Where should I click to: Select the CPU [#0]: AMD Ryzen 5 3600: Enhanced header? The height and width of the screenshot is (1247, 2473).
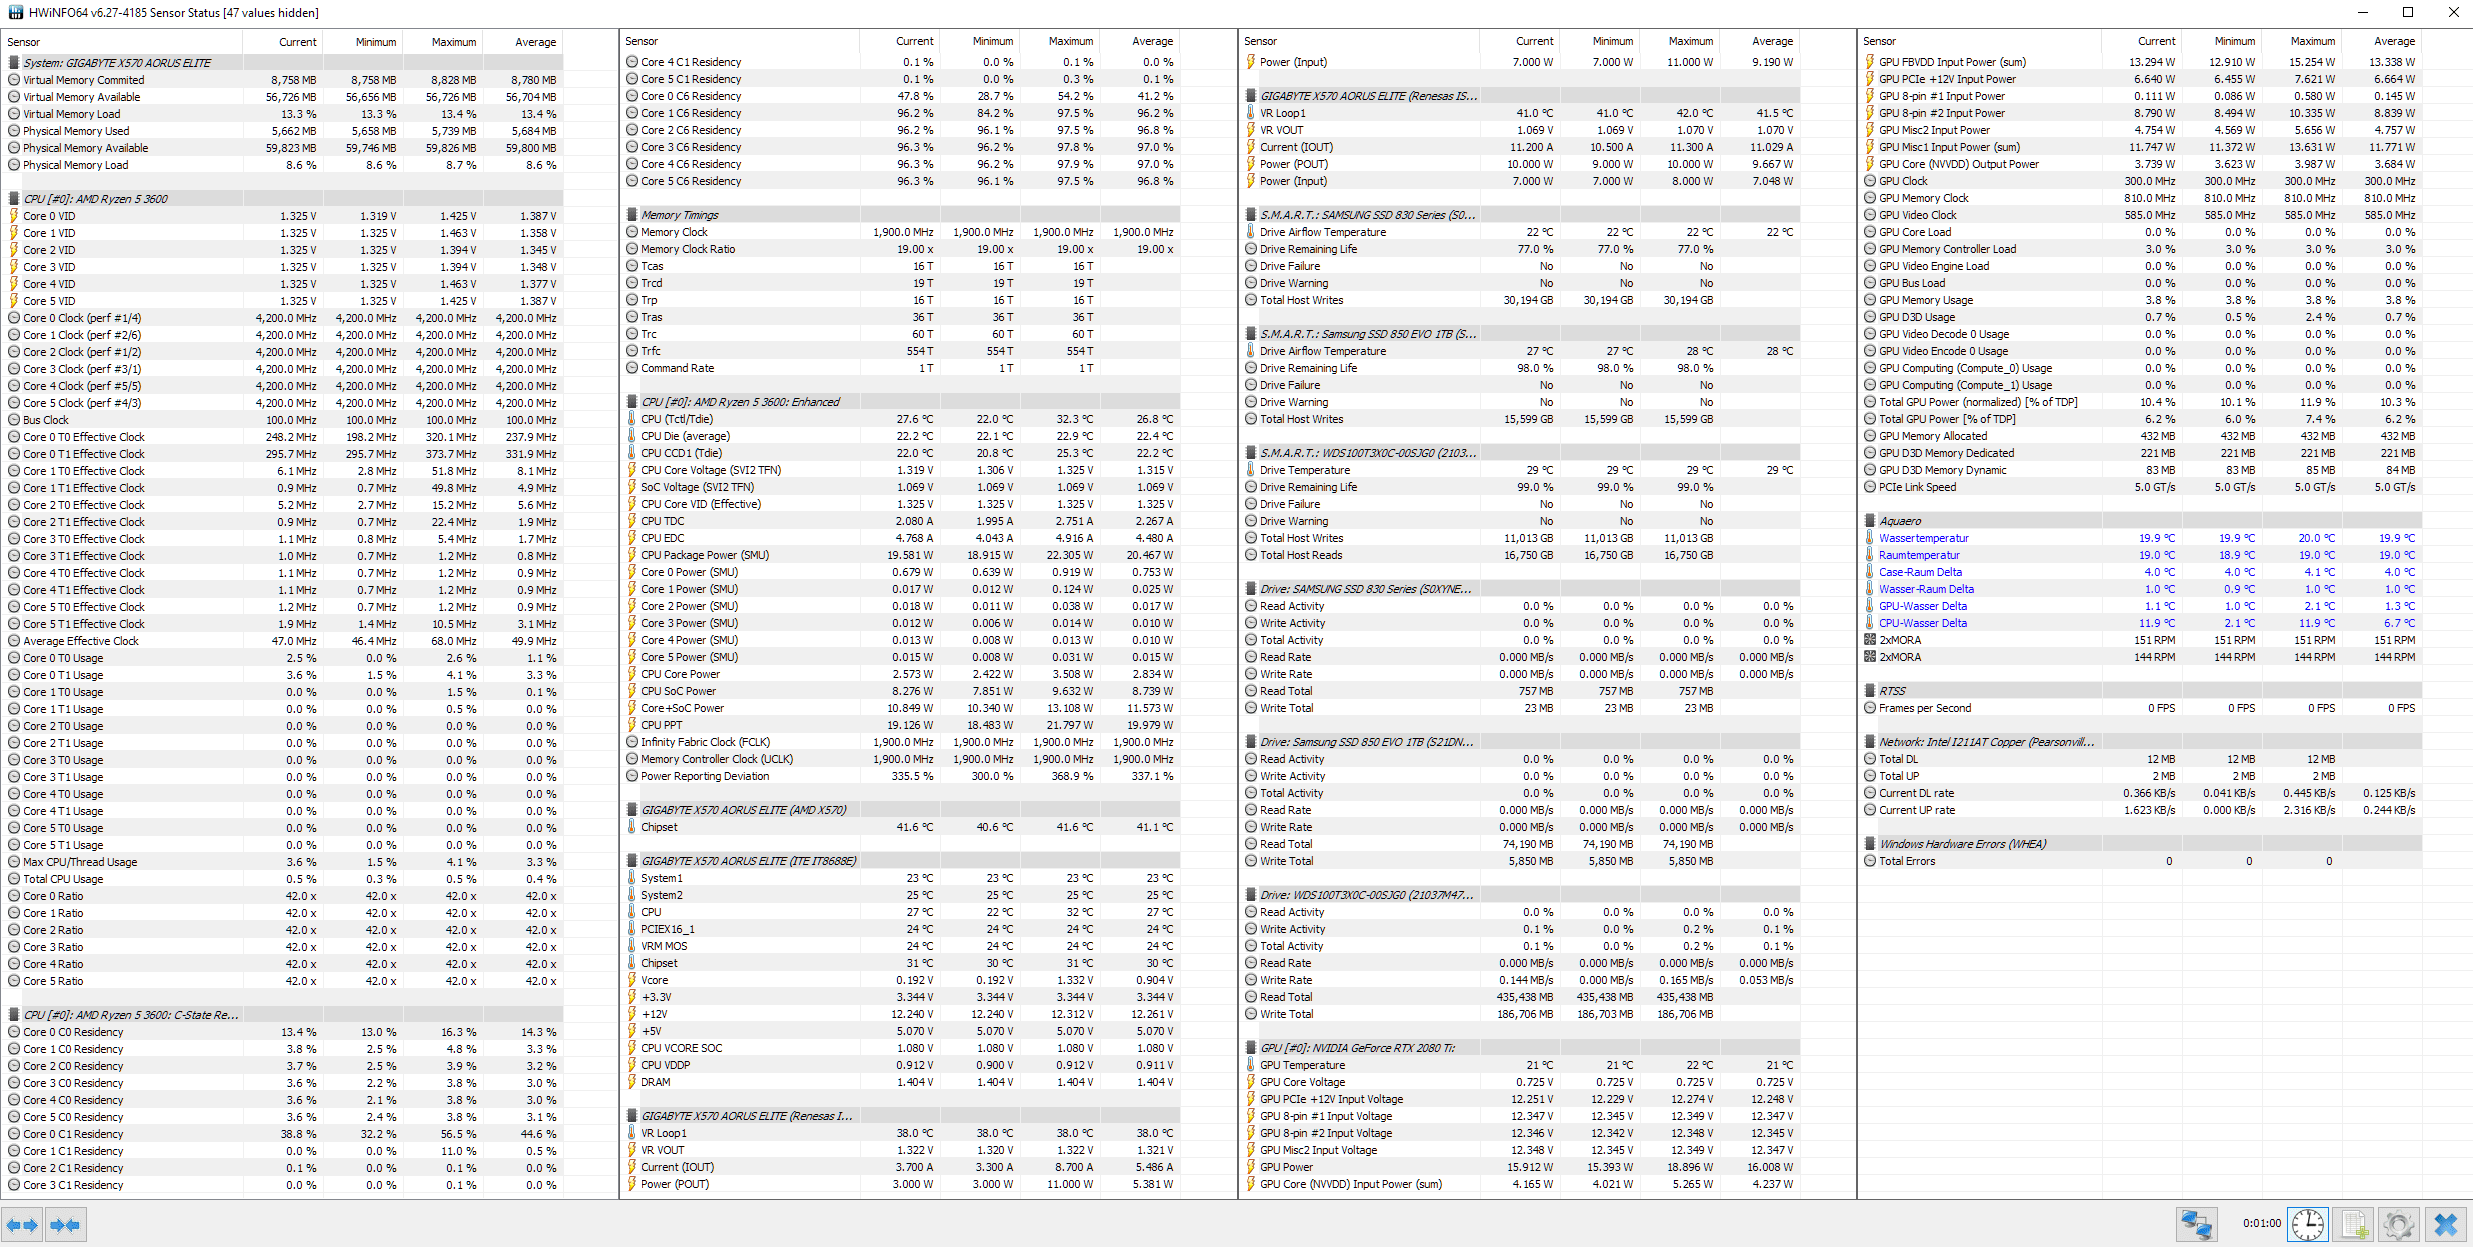coord(901,402)
